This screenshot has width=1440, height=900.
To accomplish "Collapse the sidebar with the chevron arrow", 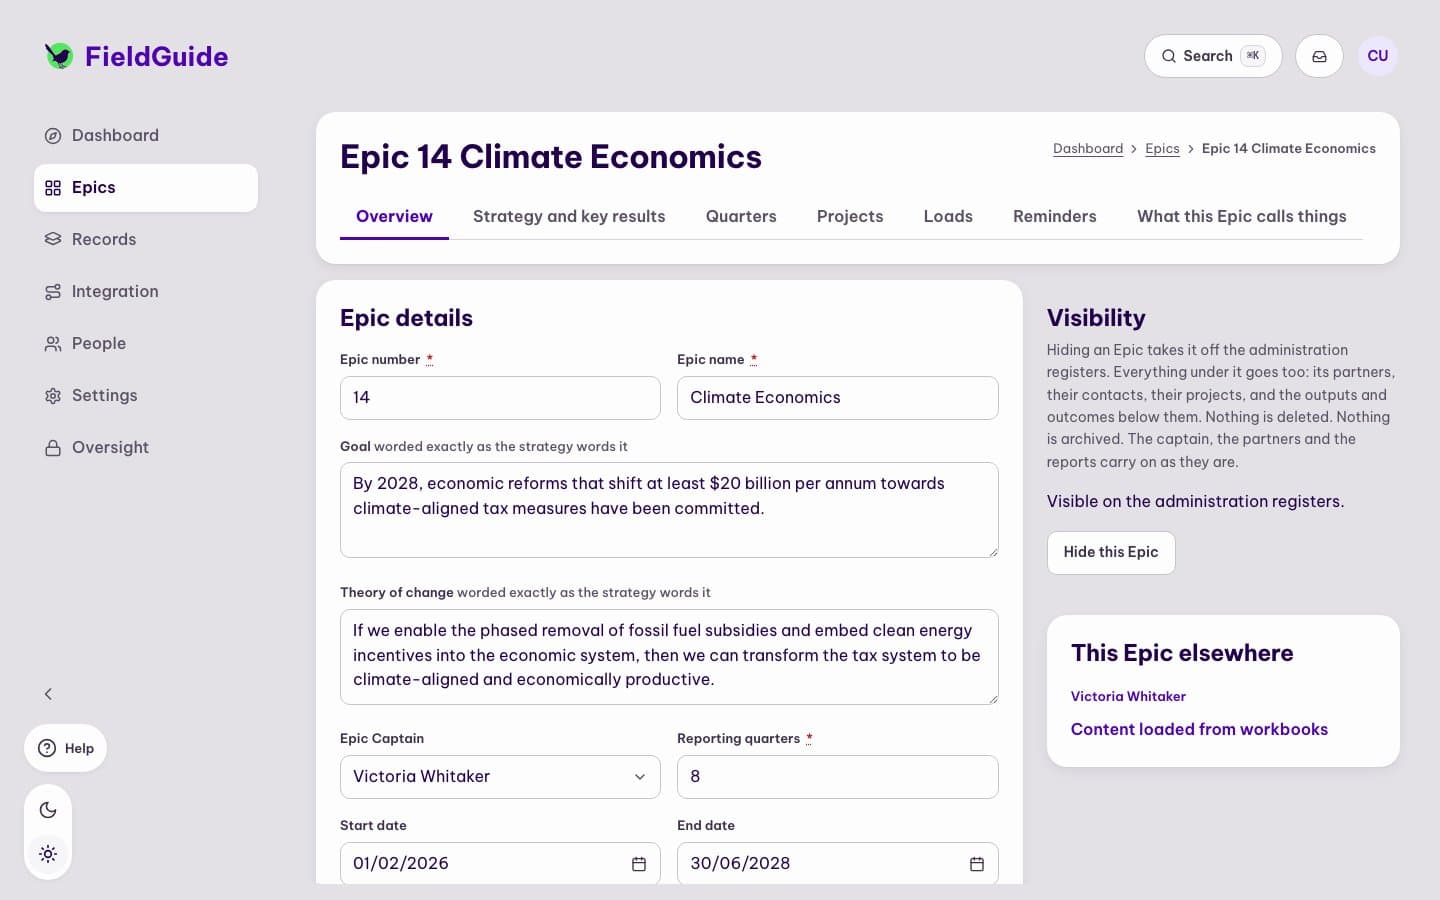I will [x=48, y=694].
